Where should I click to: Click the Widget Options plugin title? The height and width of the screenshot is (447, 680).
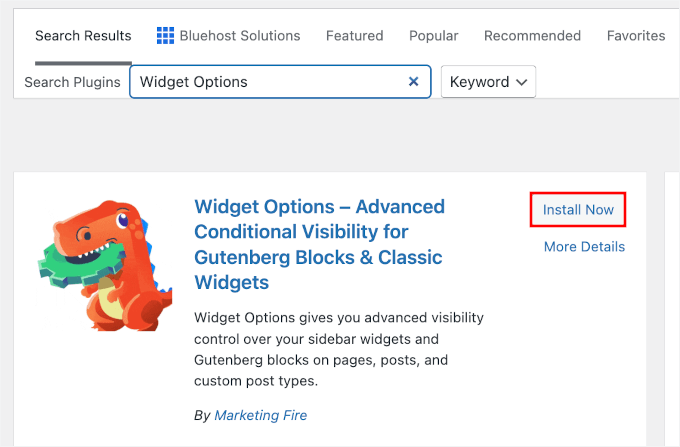pos(319,245)
